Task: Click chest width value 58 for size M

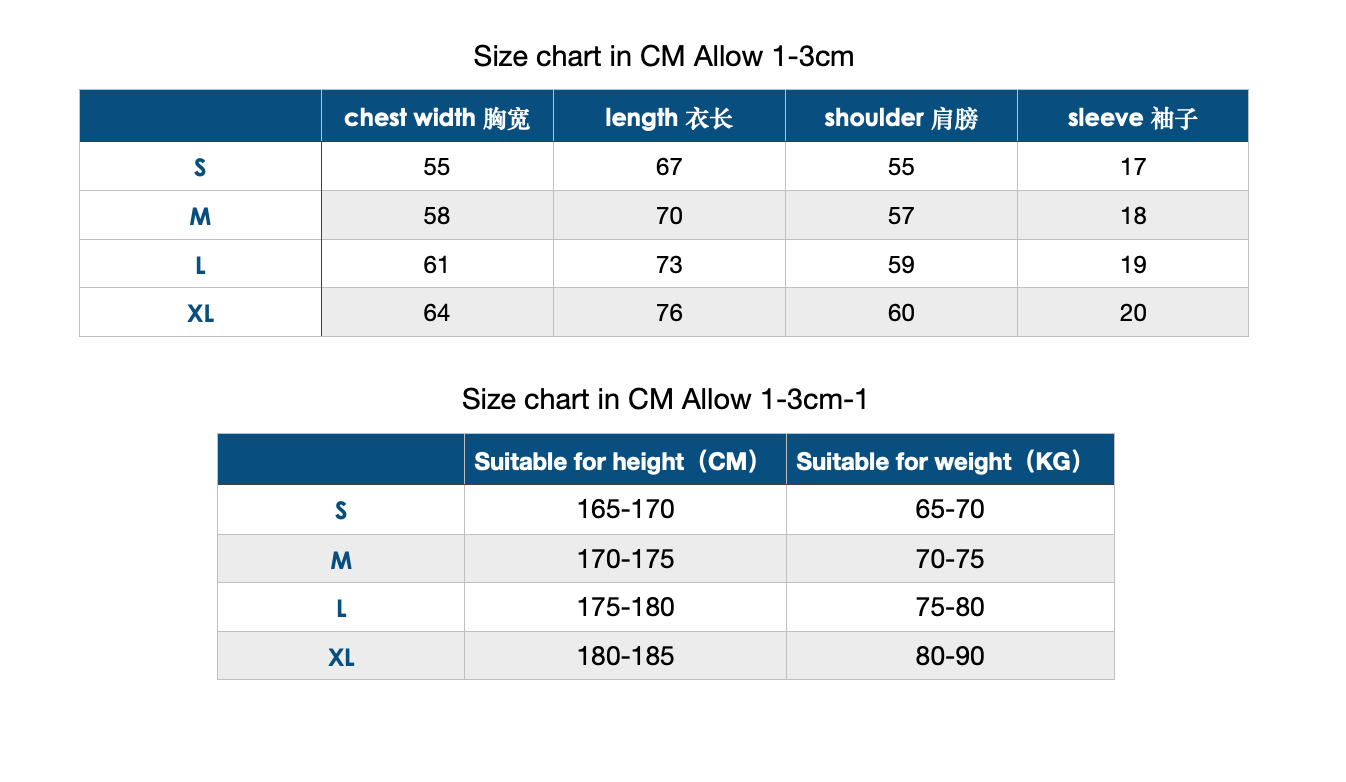Action: (436, 216)
